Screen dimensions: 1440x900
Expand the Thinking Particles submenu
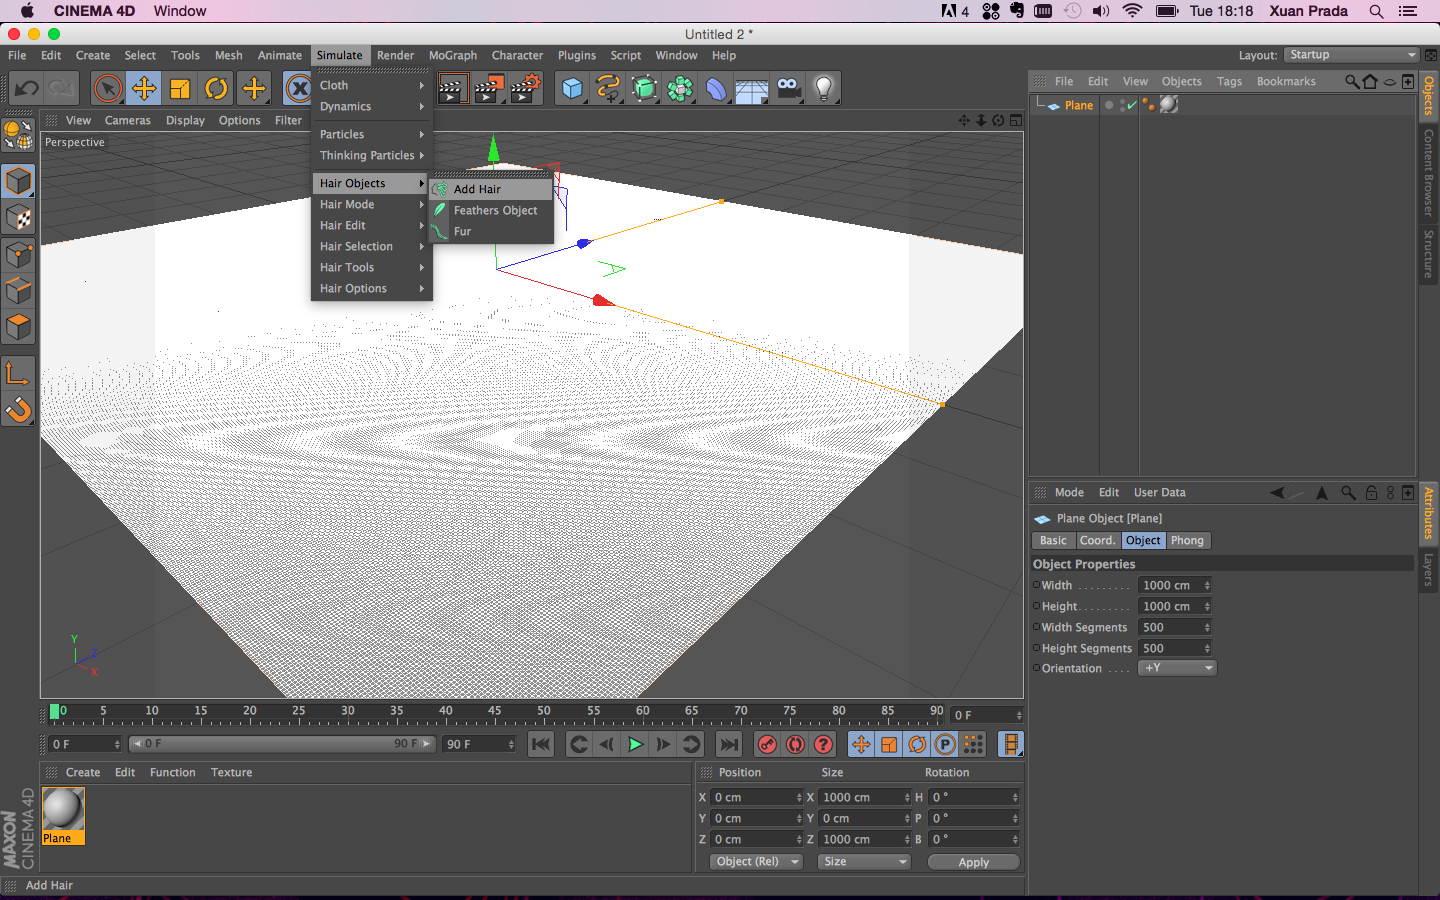pyautogui.click(x=371, y=155)
